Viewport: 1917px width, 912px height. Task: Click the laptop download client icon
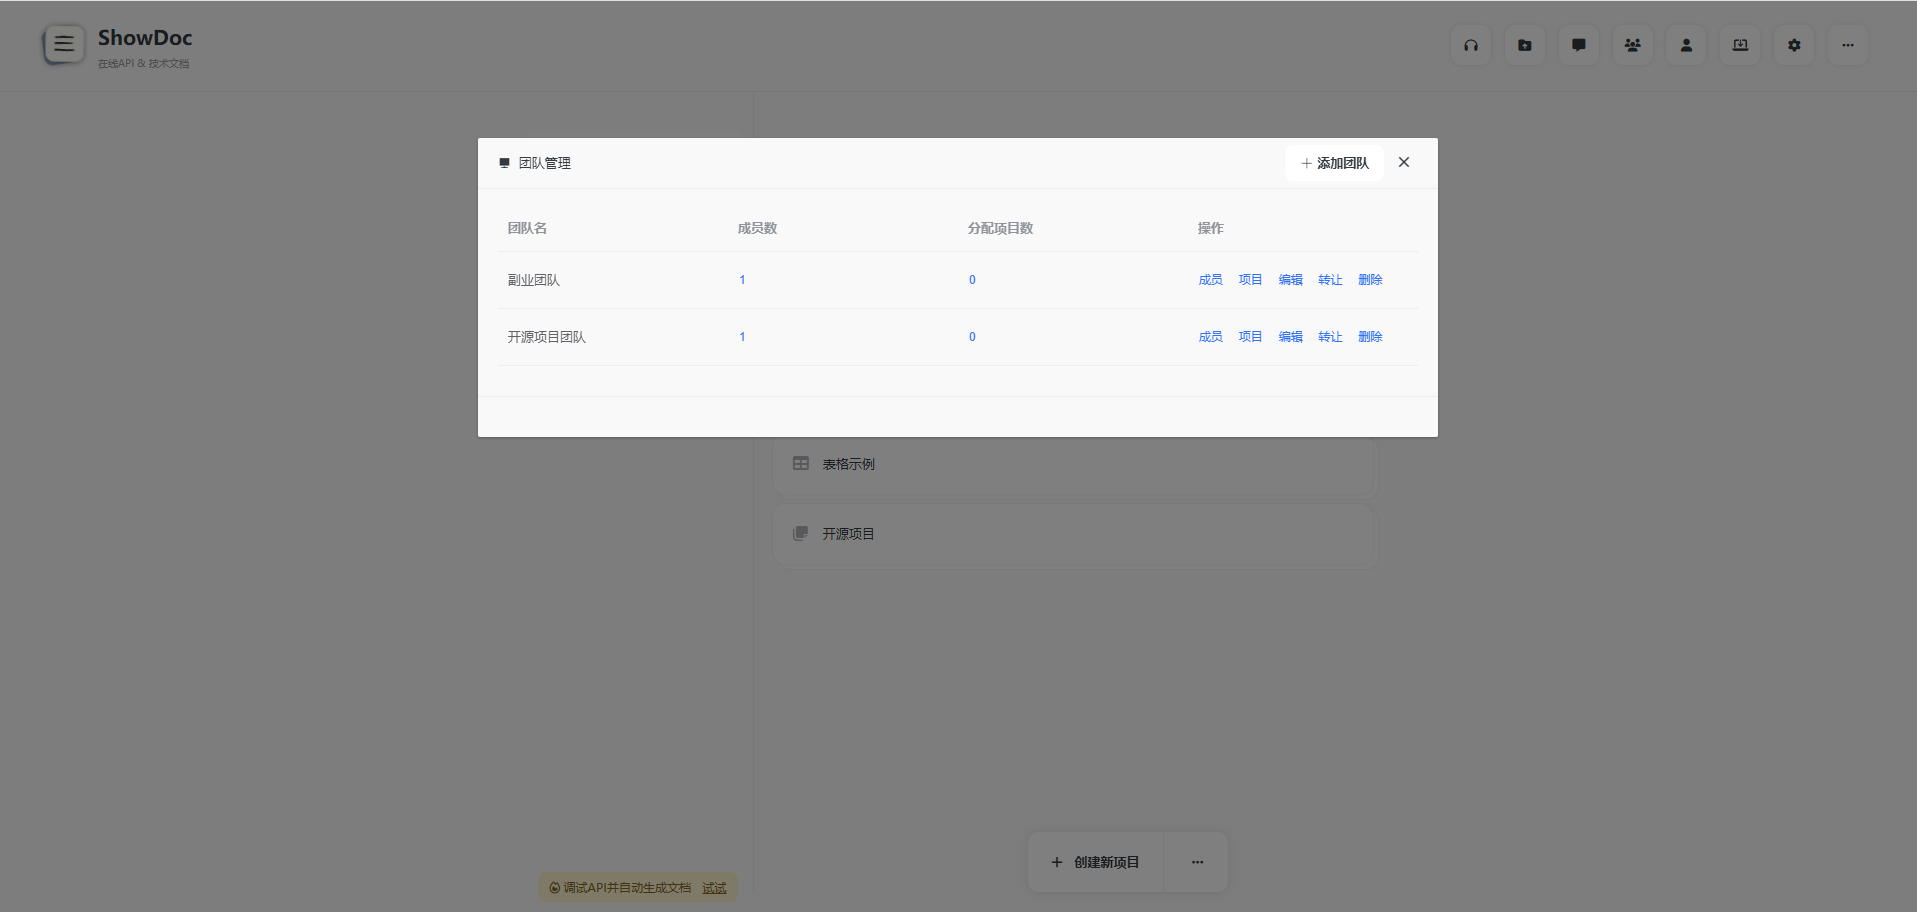point(1740,45)
